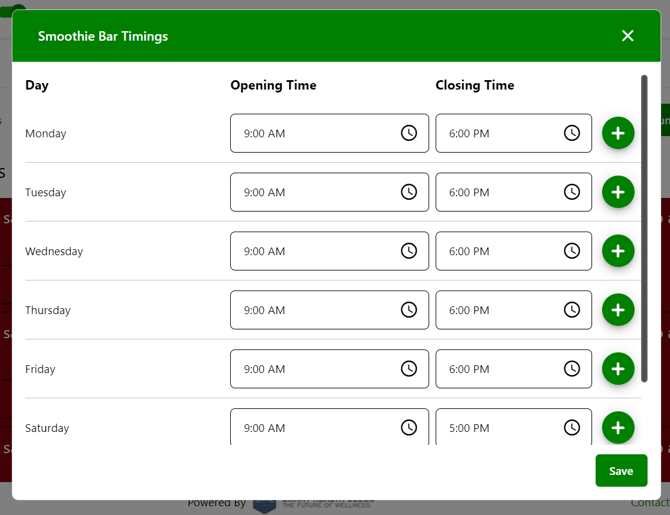Open clock picker for Friday closing time
The image size is (670, 515).
click(572, 369)
